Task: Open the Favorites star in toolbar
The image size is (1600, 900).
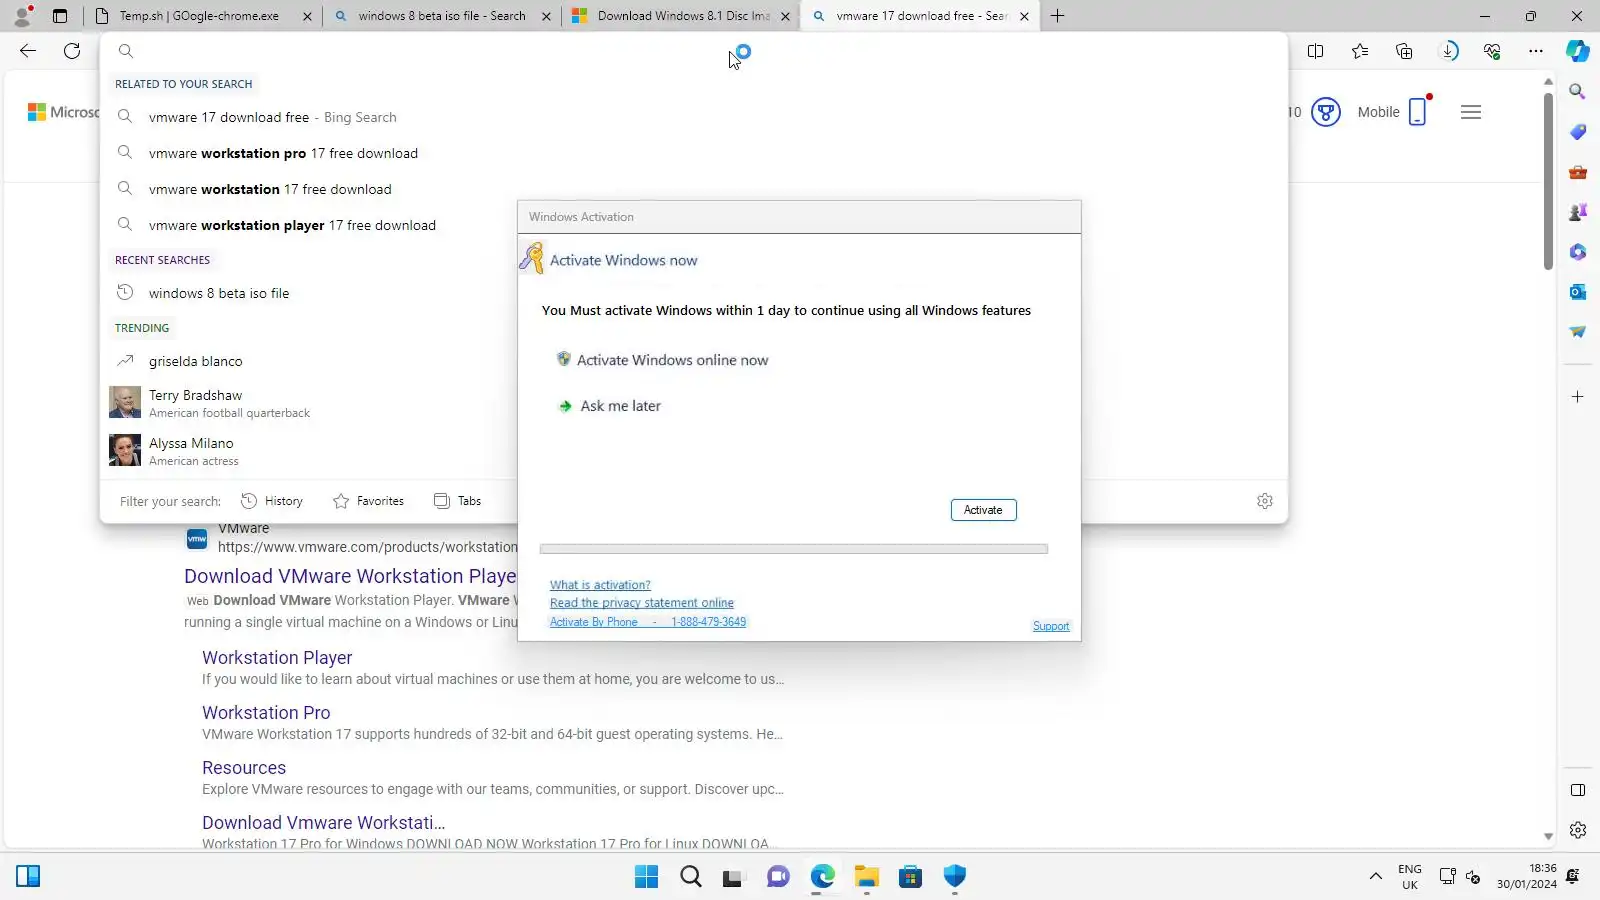Action: tap(1360, 51)
